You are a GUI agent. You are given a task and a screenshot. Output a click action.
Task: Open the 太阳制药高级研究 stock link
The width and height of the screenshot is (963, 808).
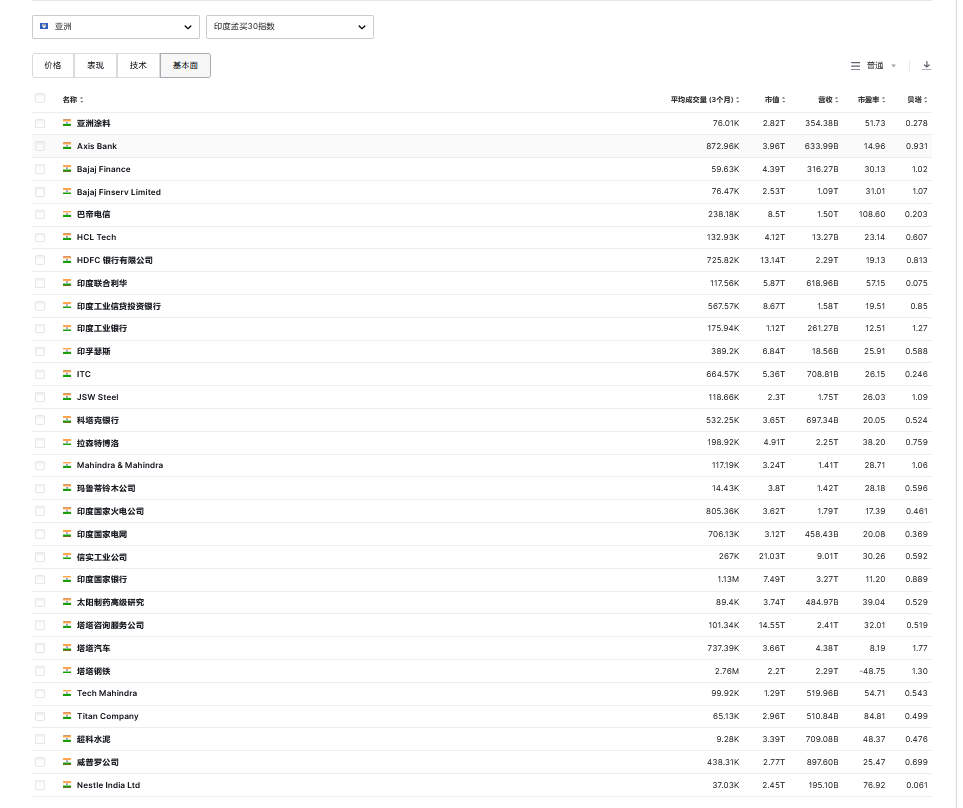click(x=110, y=602)
